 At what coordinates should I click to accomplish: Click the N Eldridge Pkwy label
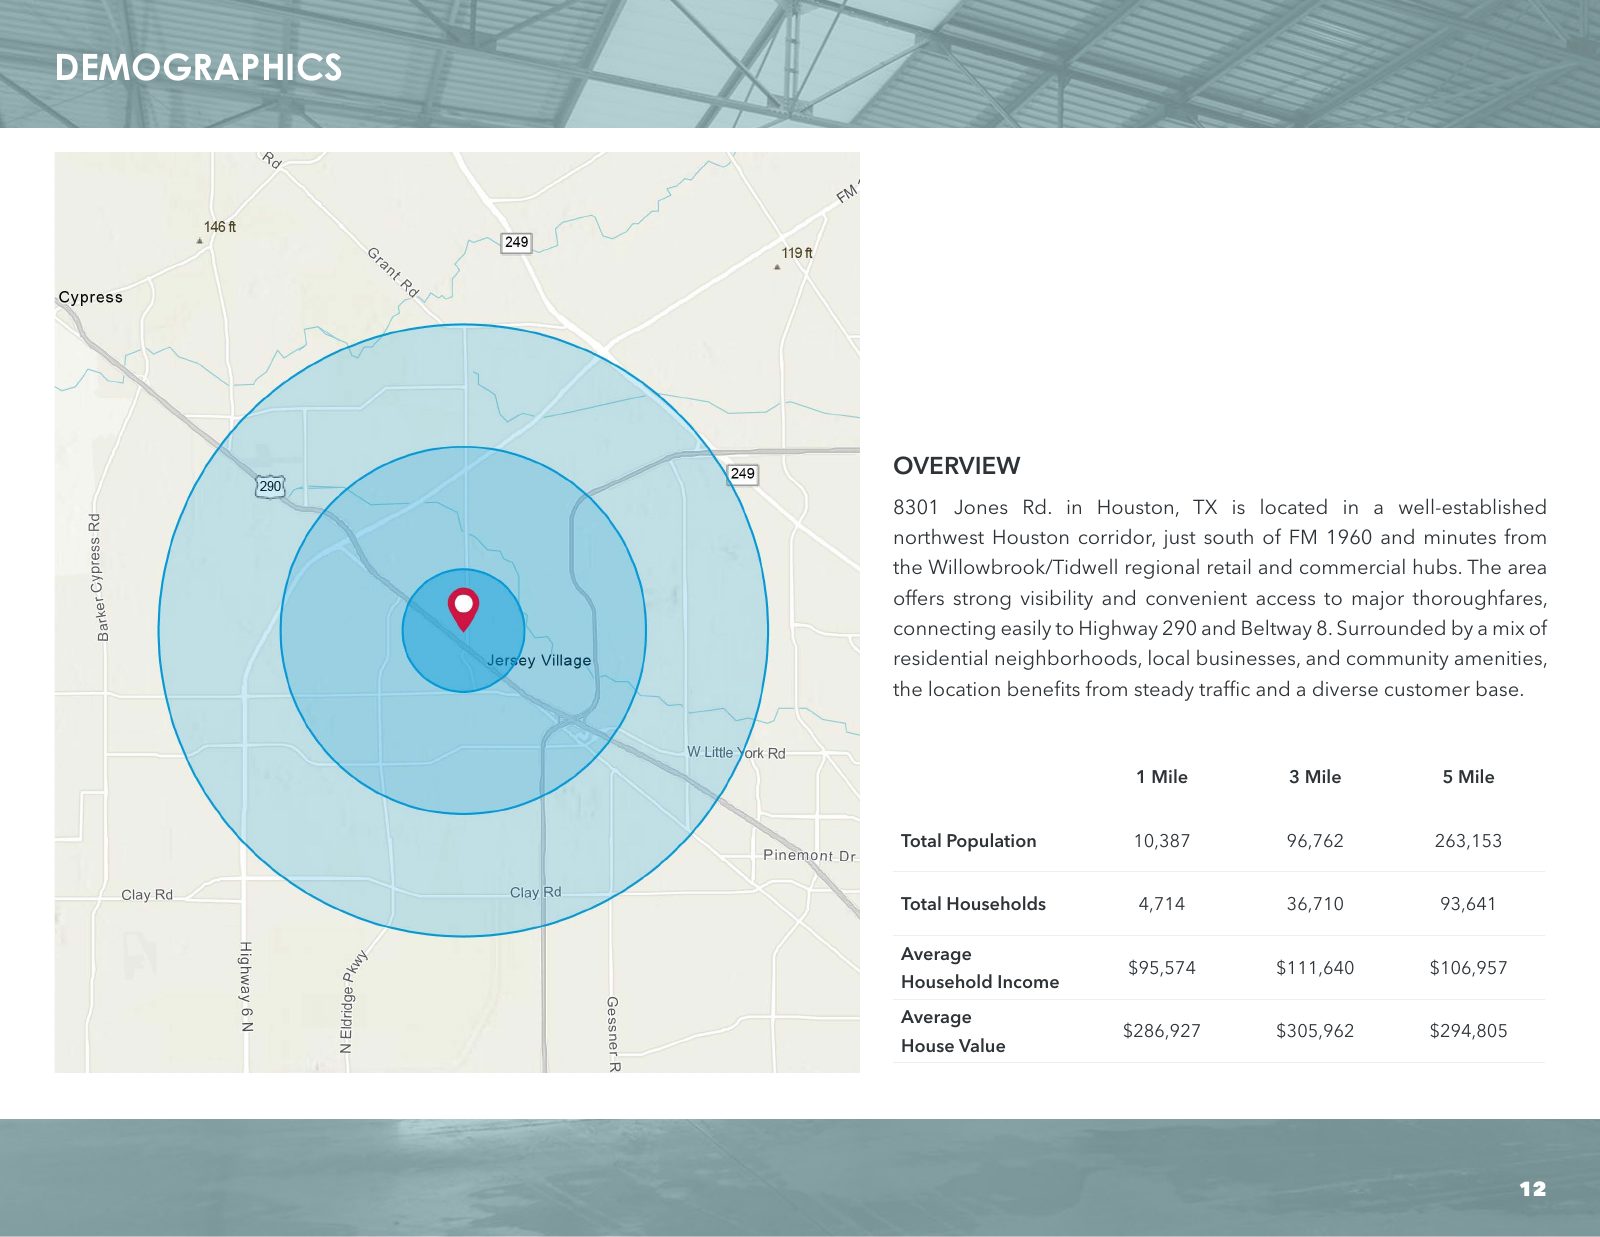[353, 1001]
